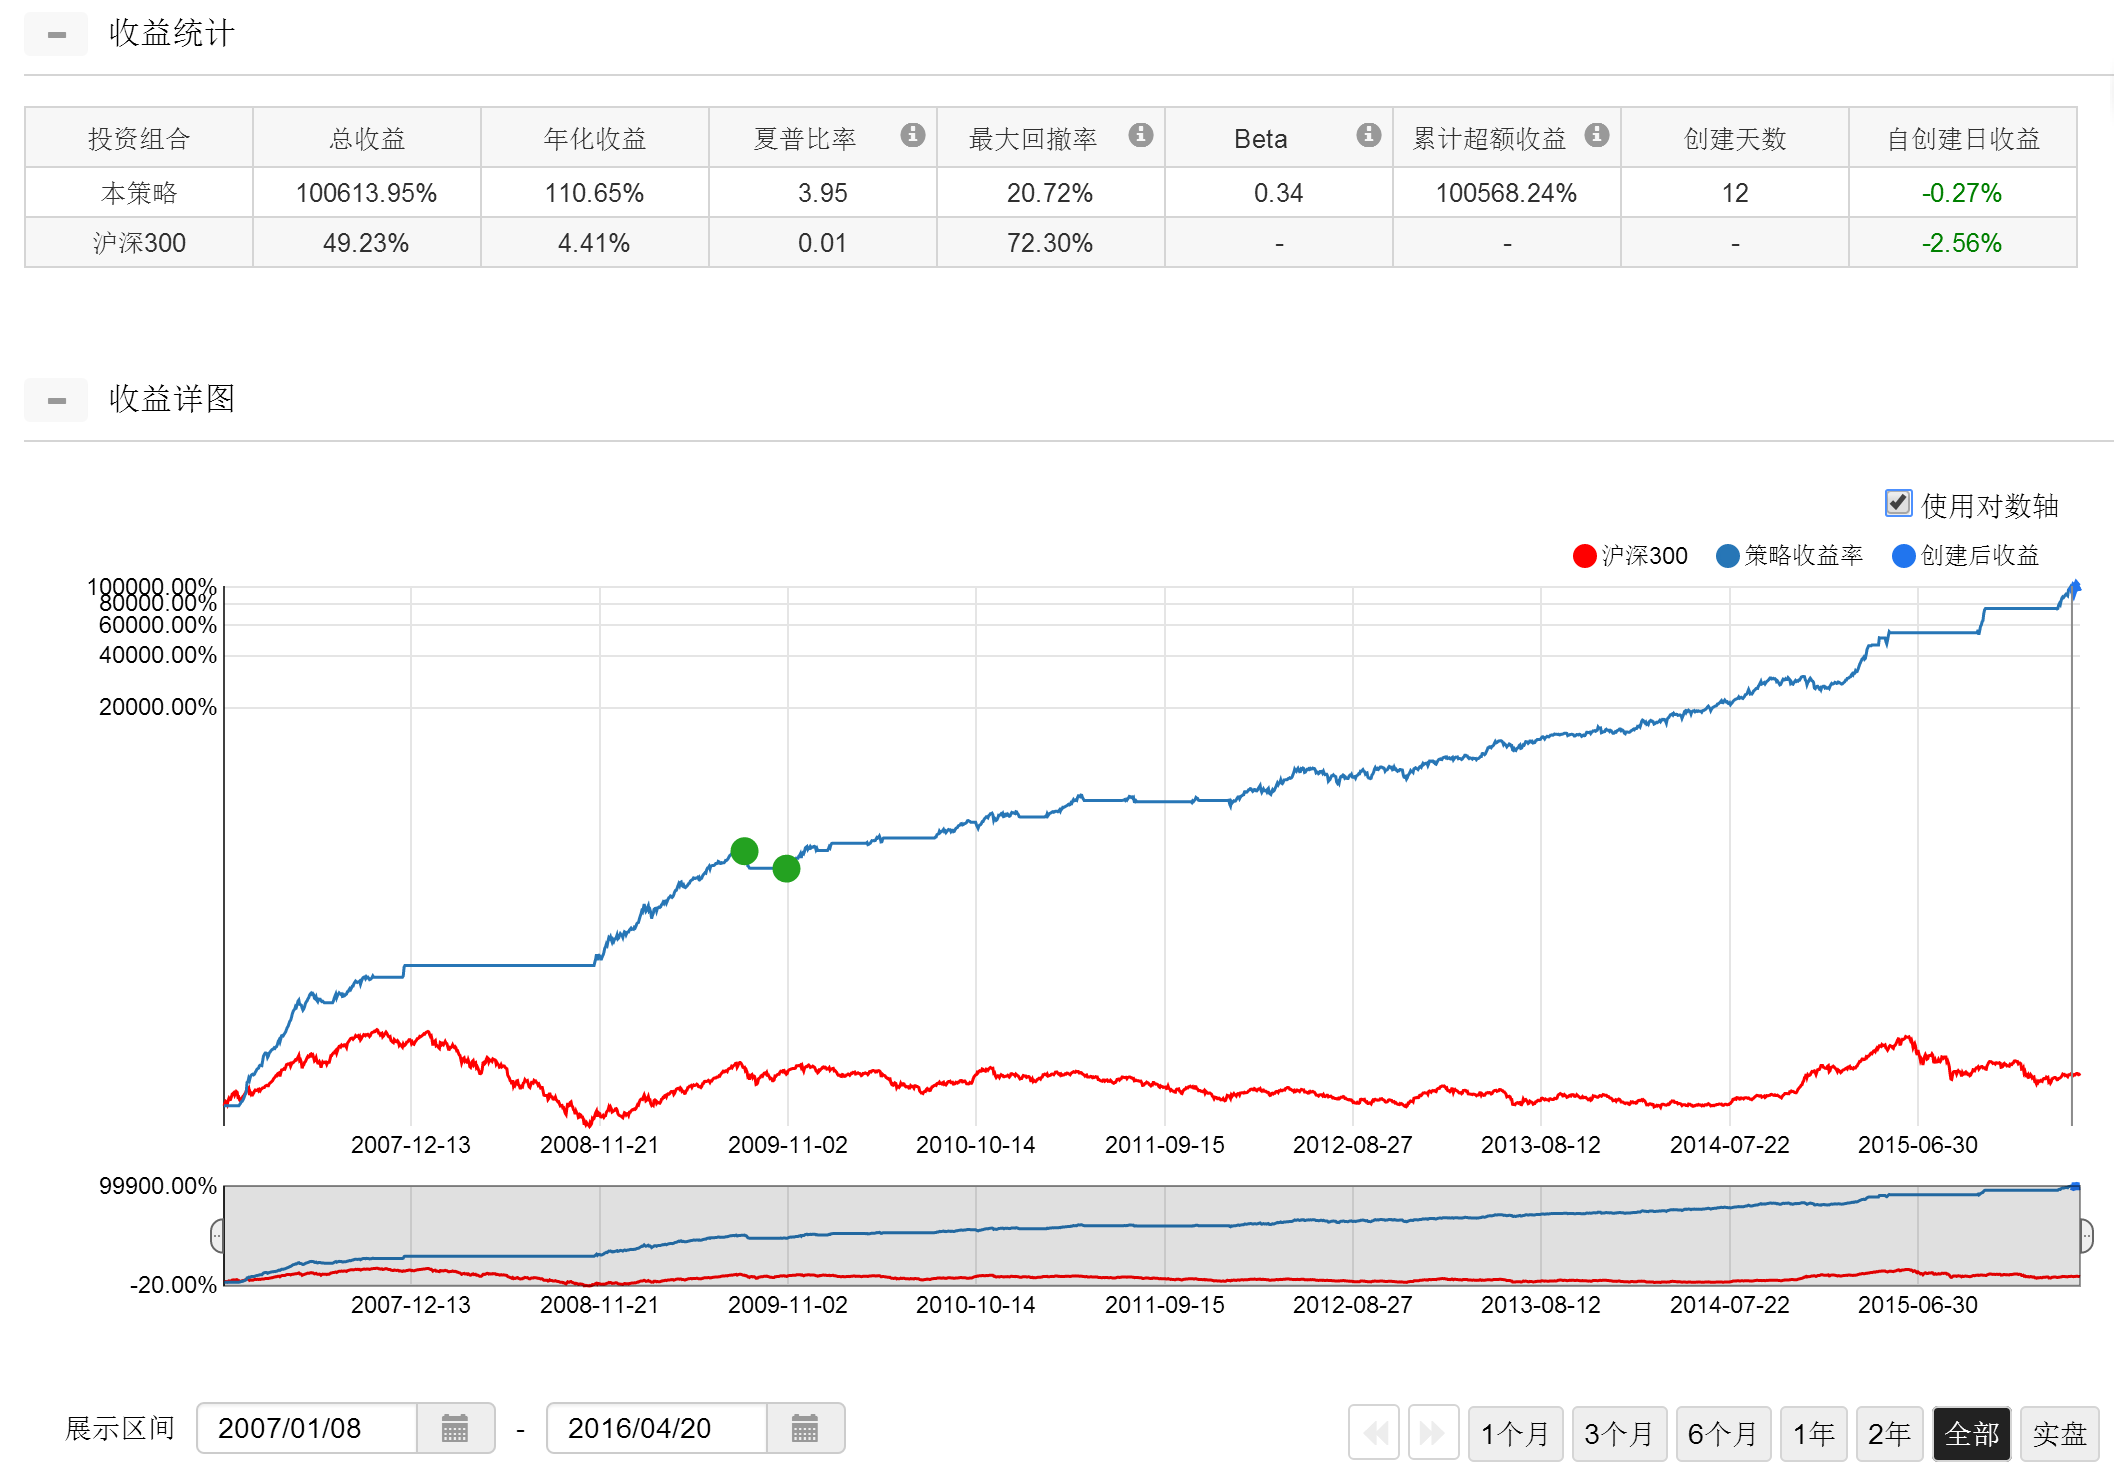Switch to 实盘 view
The width and height of the screenshot is (2114, 1484).
2059,1434
